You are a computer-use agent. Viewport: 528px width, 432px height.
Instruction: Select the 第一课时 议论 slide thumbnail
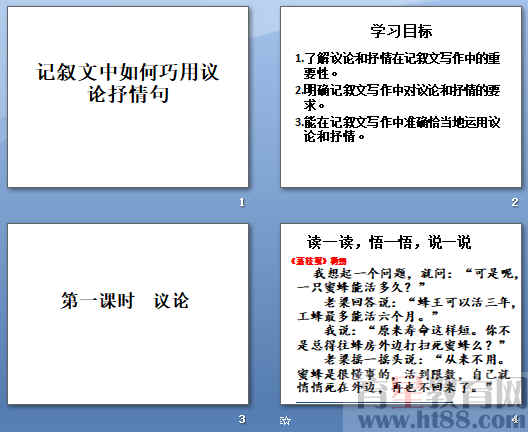pos(128,314)
